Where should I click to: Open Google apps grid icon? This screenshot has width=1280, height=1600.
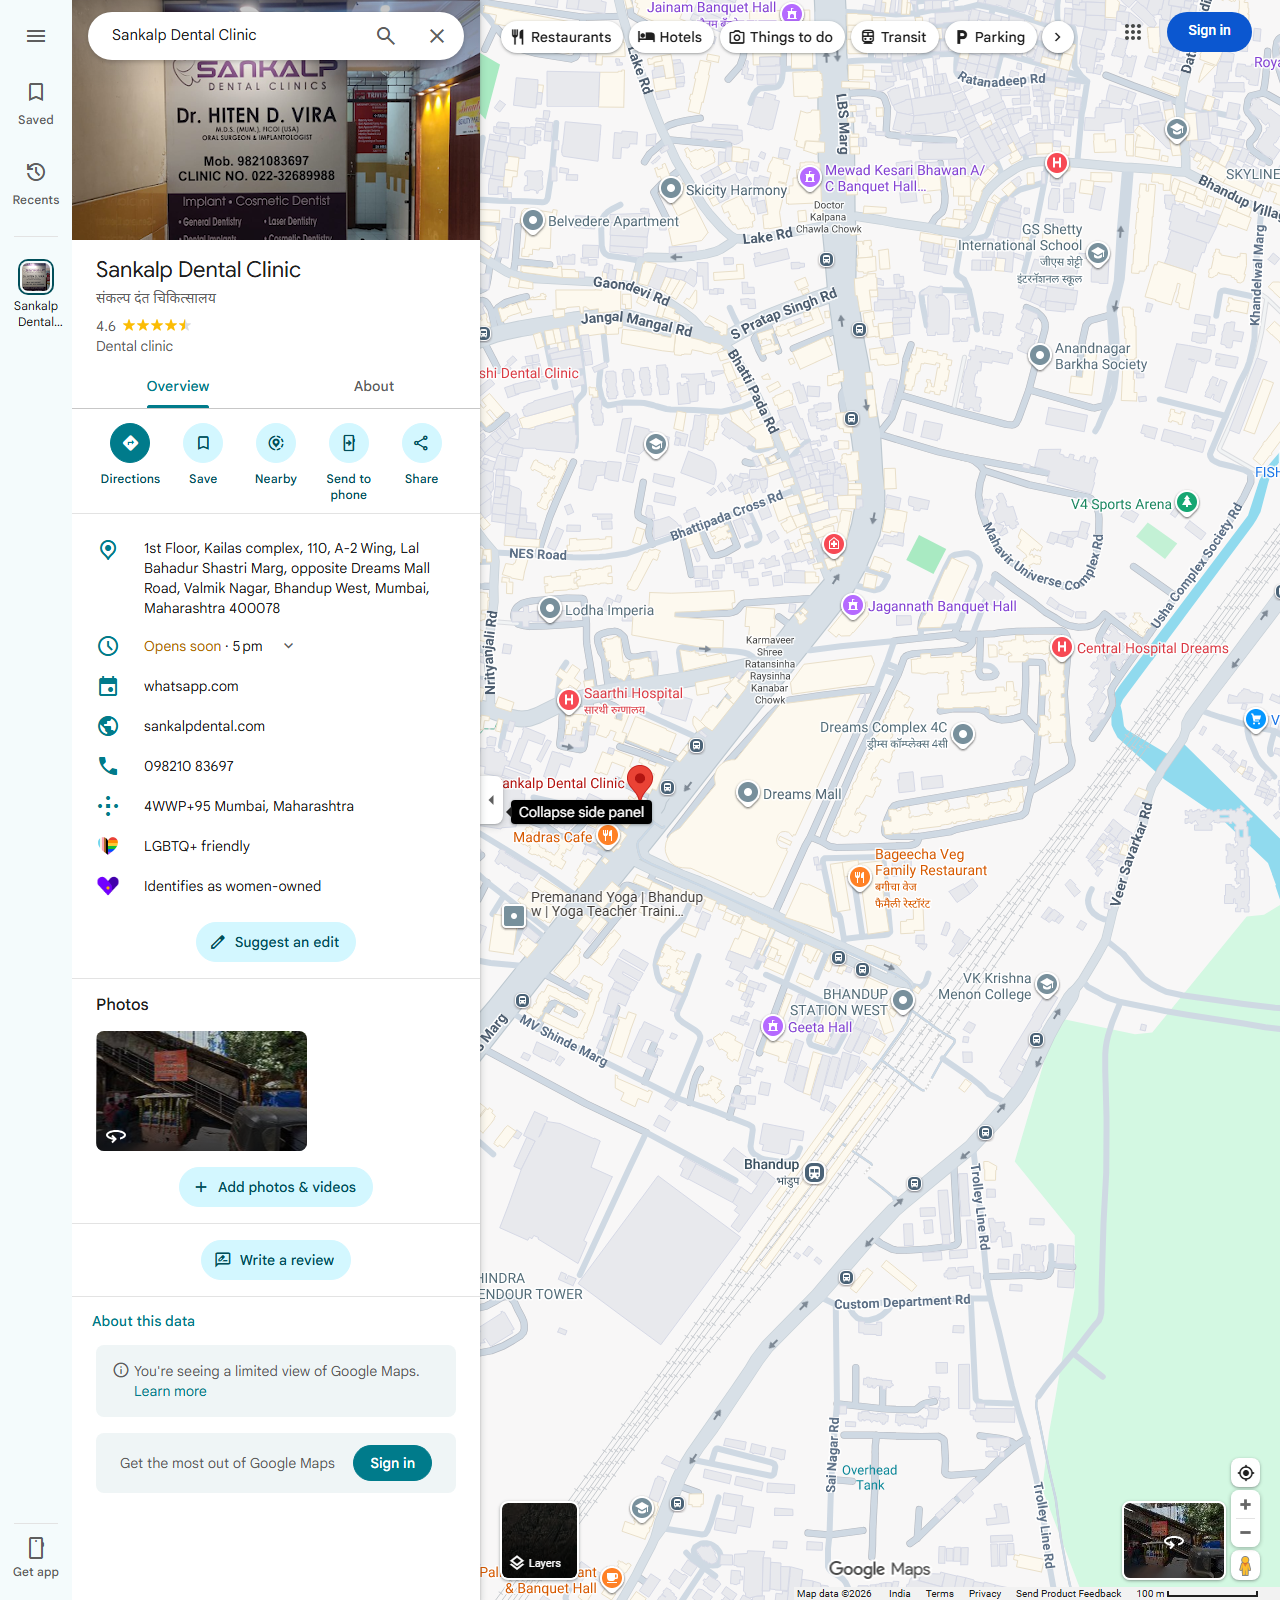tap(1133, 32)
